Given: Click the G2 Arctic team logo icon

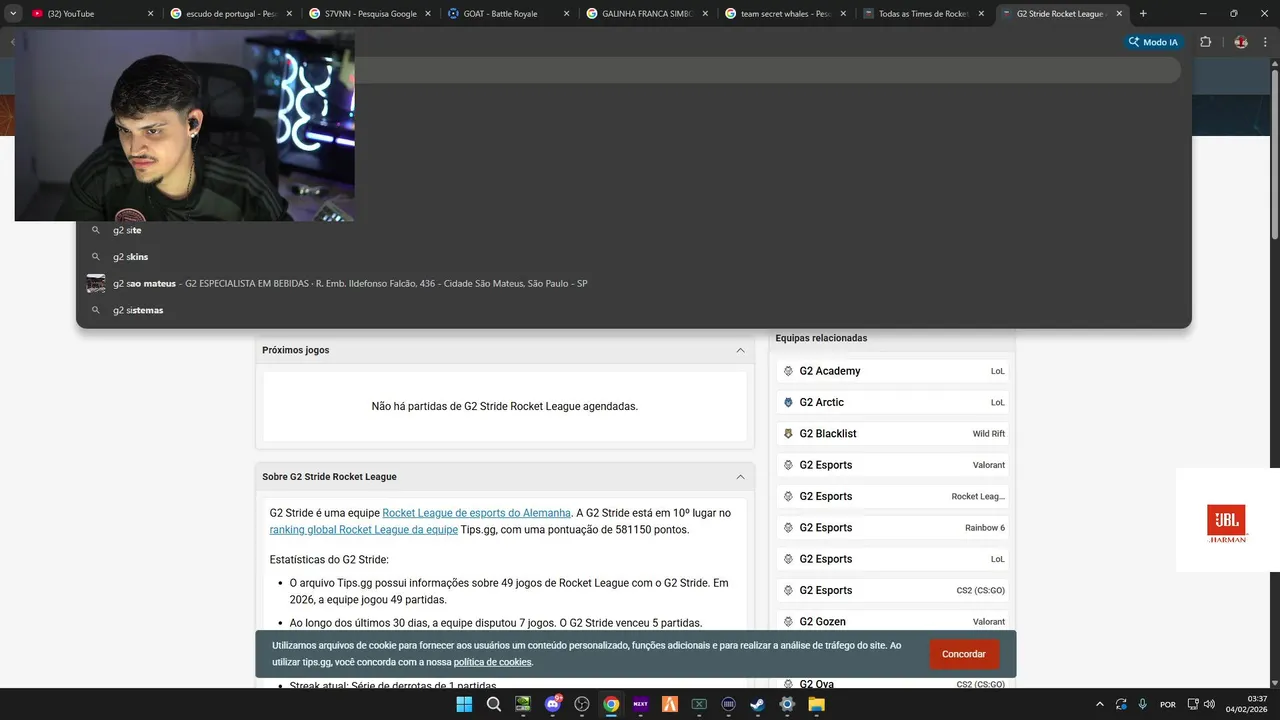Looking at the screenshot, I should [788, 402].
